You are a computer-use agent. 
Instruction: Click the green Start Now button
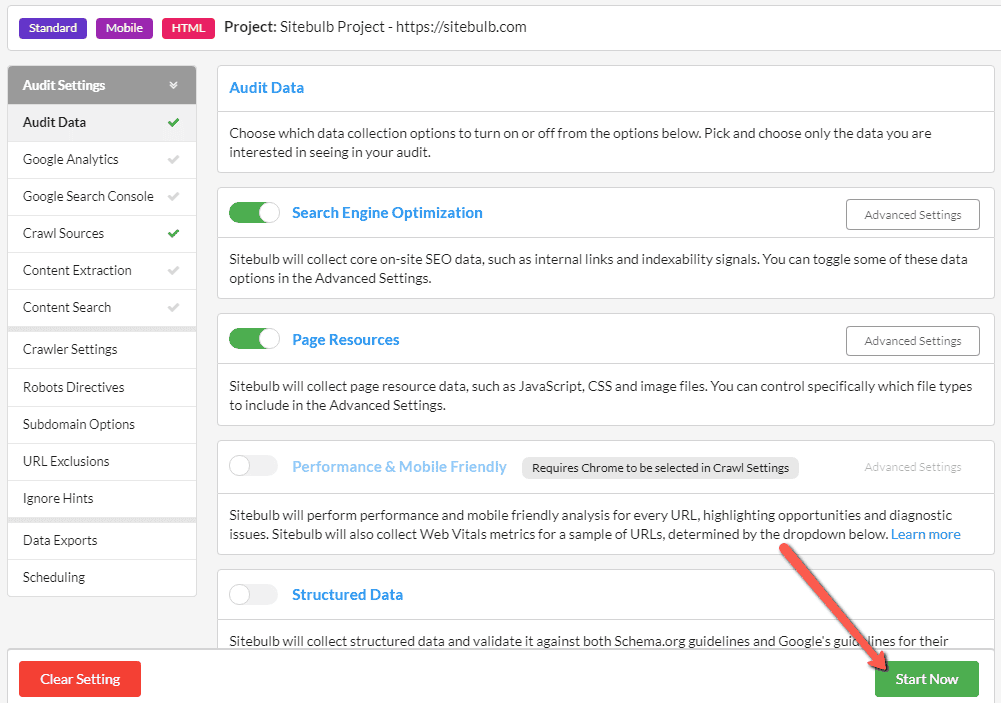[x=927, y=679]
